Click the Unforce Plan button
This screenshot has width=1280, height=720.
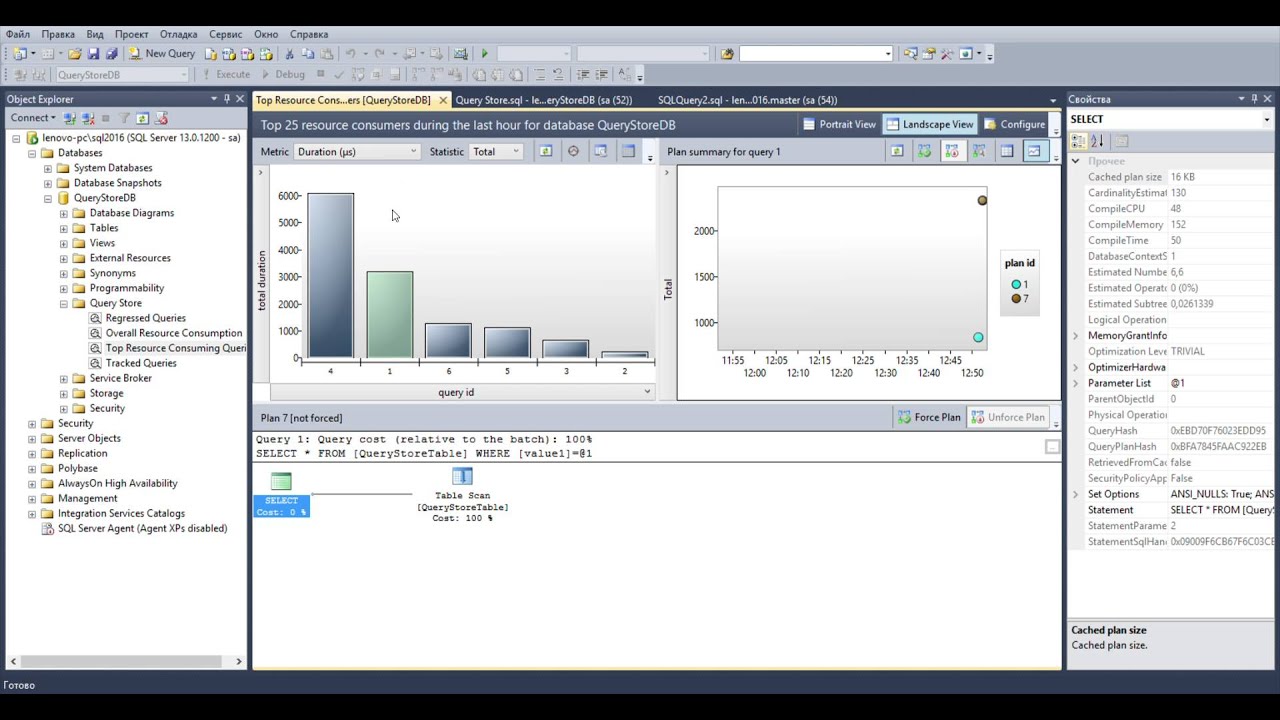pos(1008,418)
